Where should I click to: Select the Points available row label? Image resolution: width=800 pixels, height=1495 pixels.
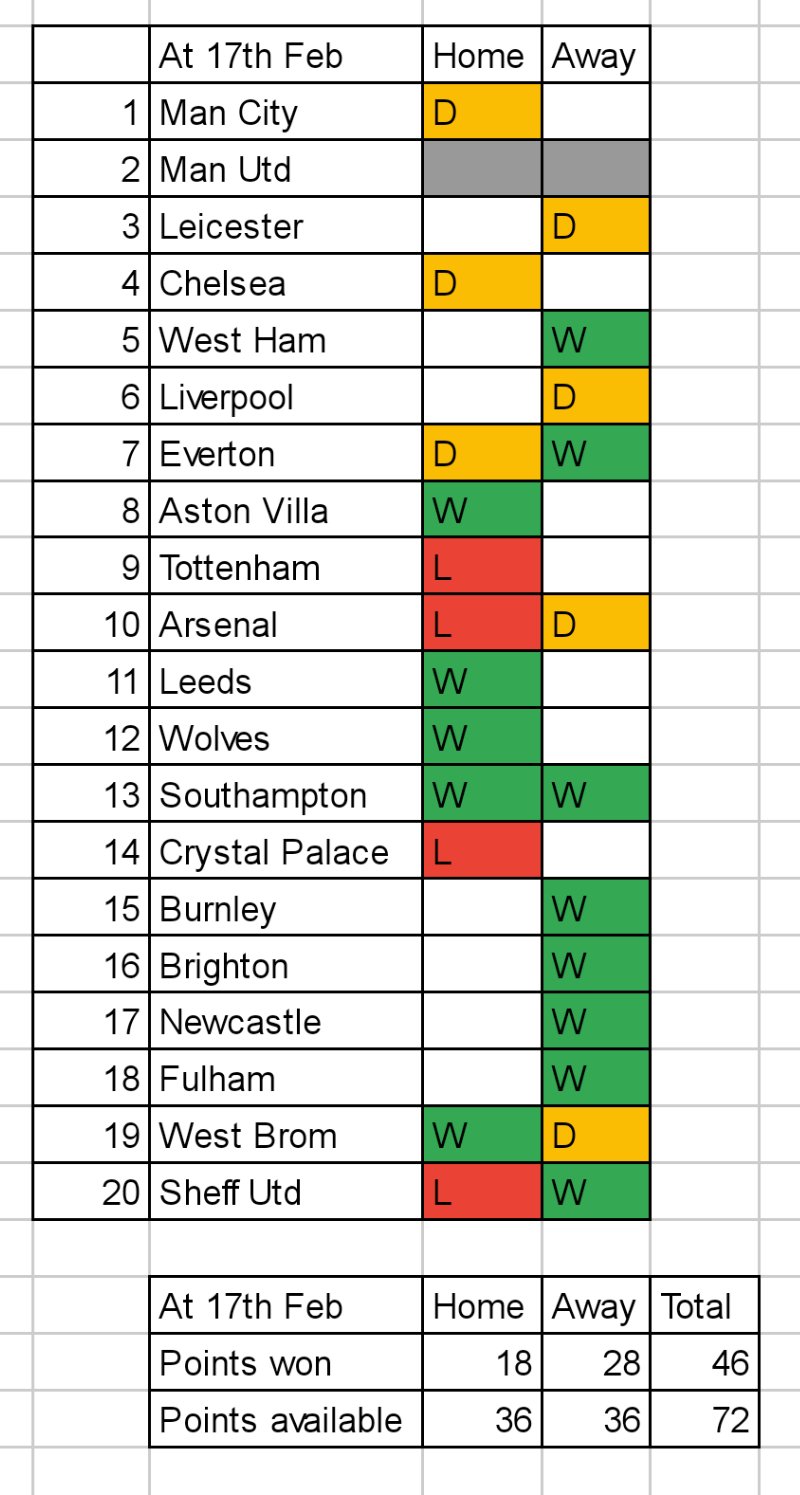tap(285, 1420)
